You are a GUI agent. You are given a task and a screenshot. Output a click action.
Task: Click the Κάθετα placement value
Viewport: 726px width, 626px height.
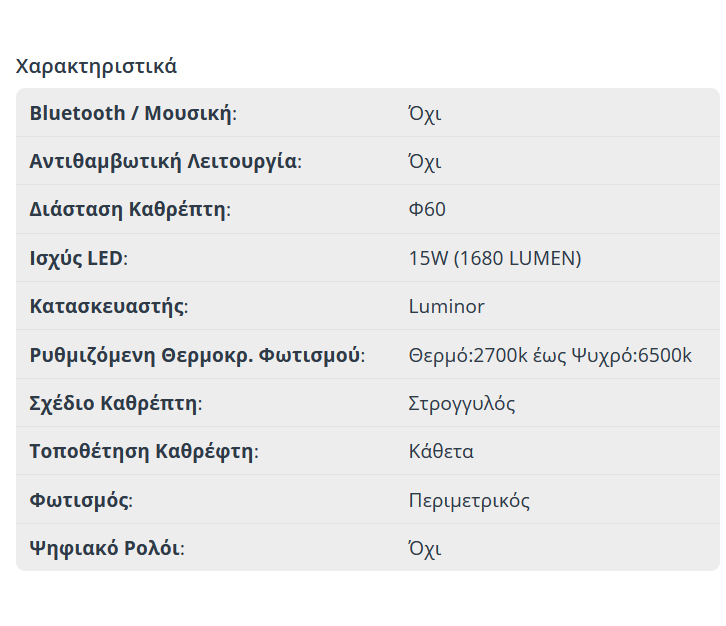tap(441, 451)
